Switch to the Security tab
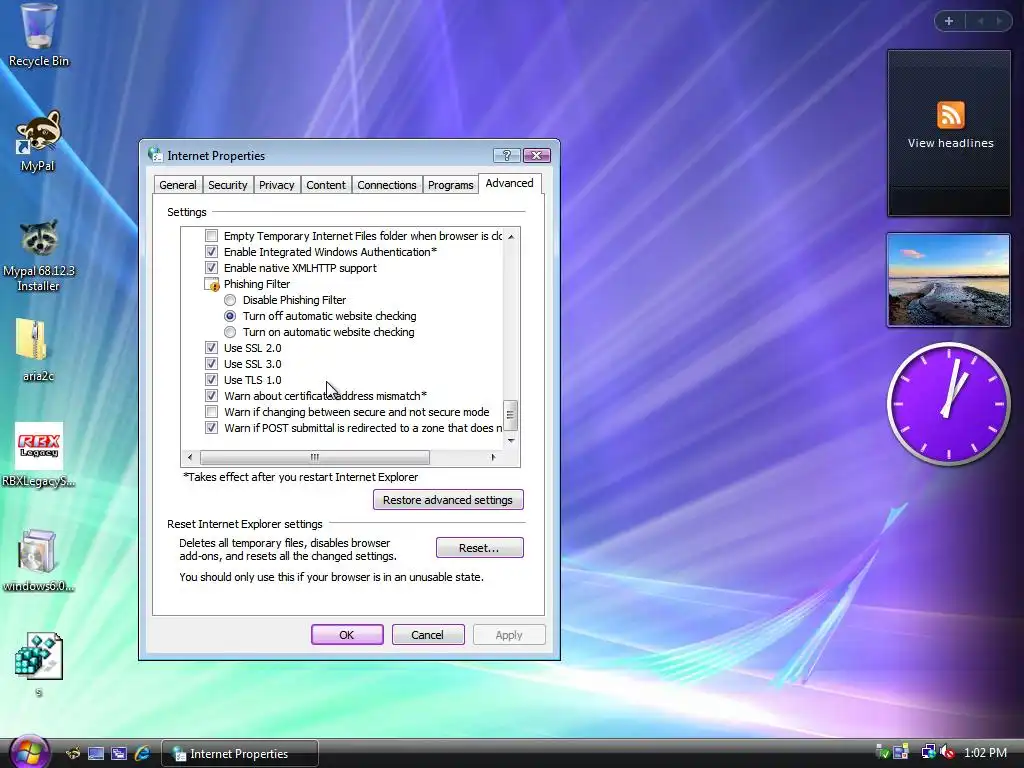 pos(227,185)
